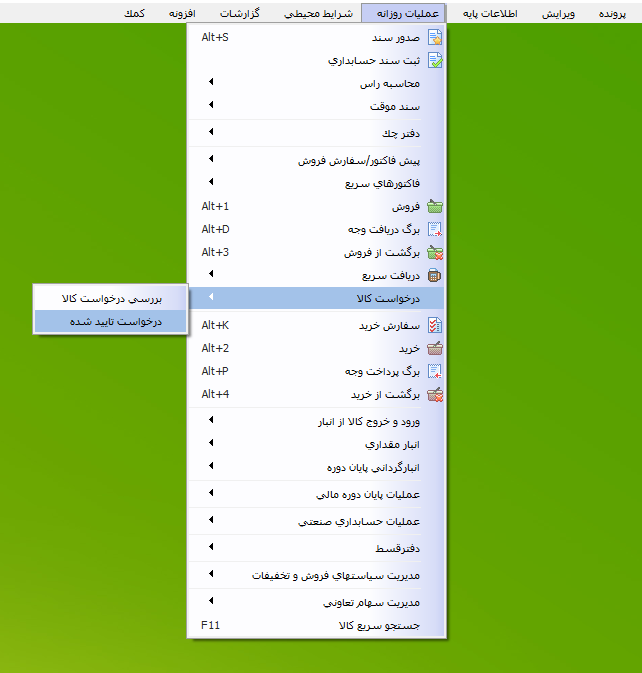Expand the محاسبه راس submenu

coord(391,84)
